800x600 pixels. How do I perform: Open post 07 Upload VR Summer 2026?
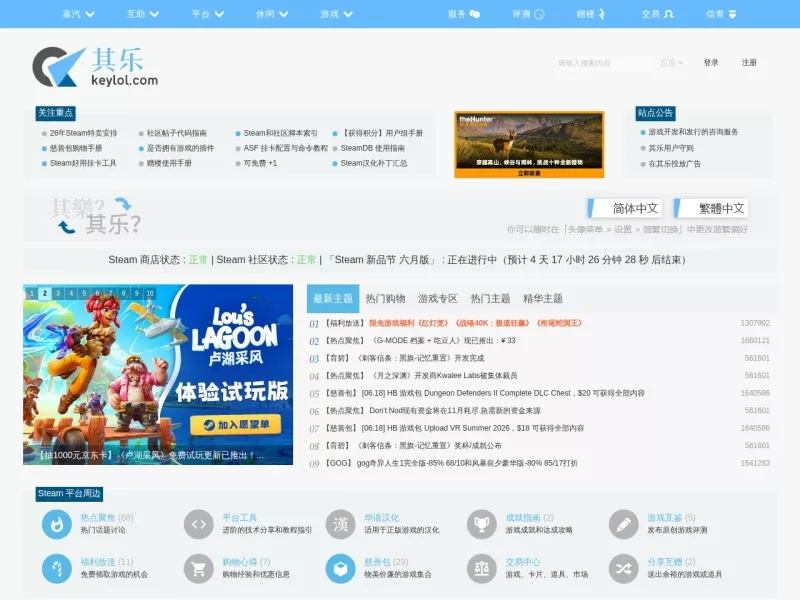(x=472, y=428)
